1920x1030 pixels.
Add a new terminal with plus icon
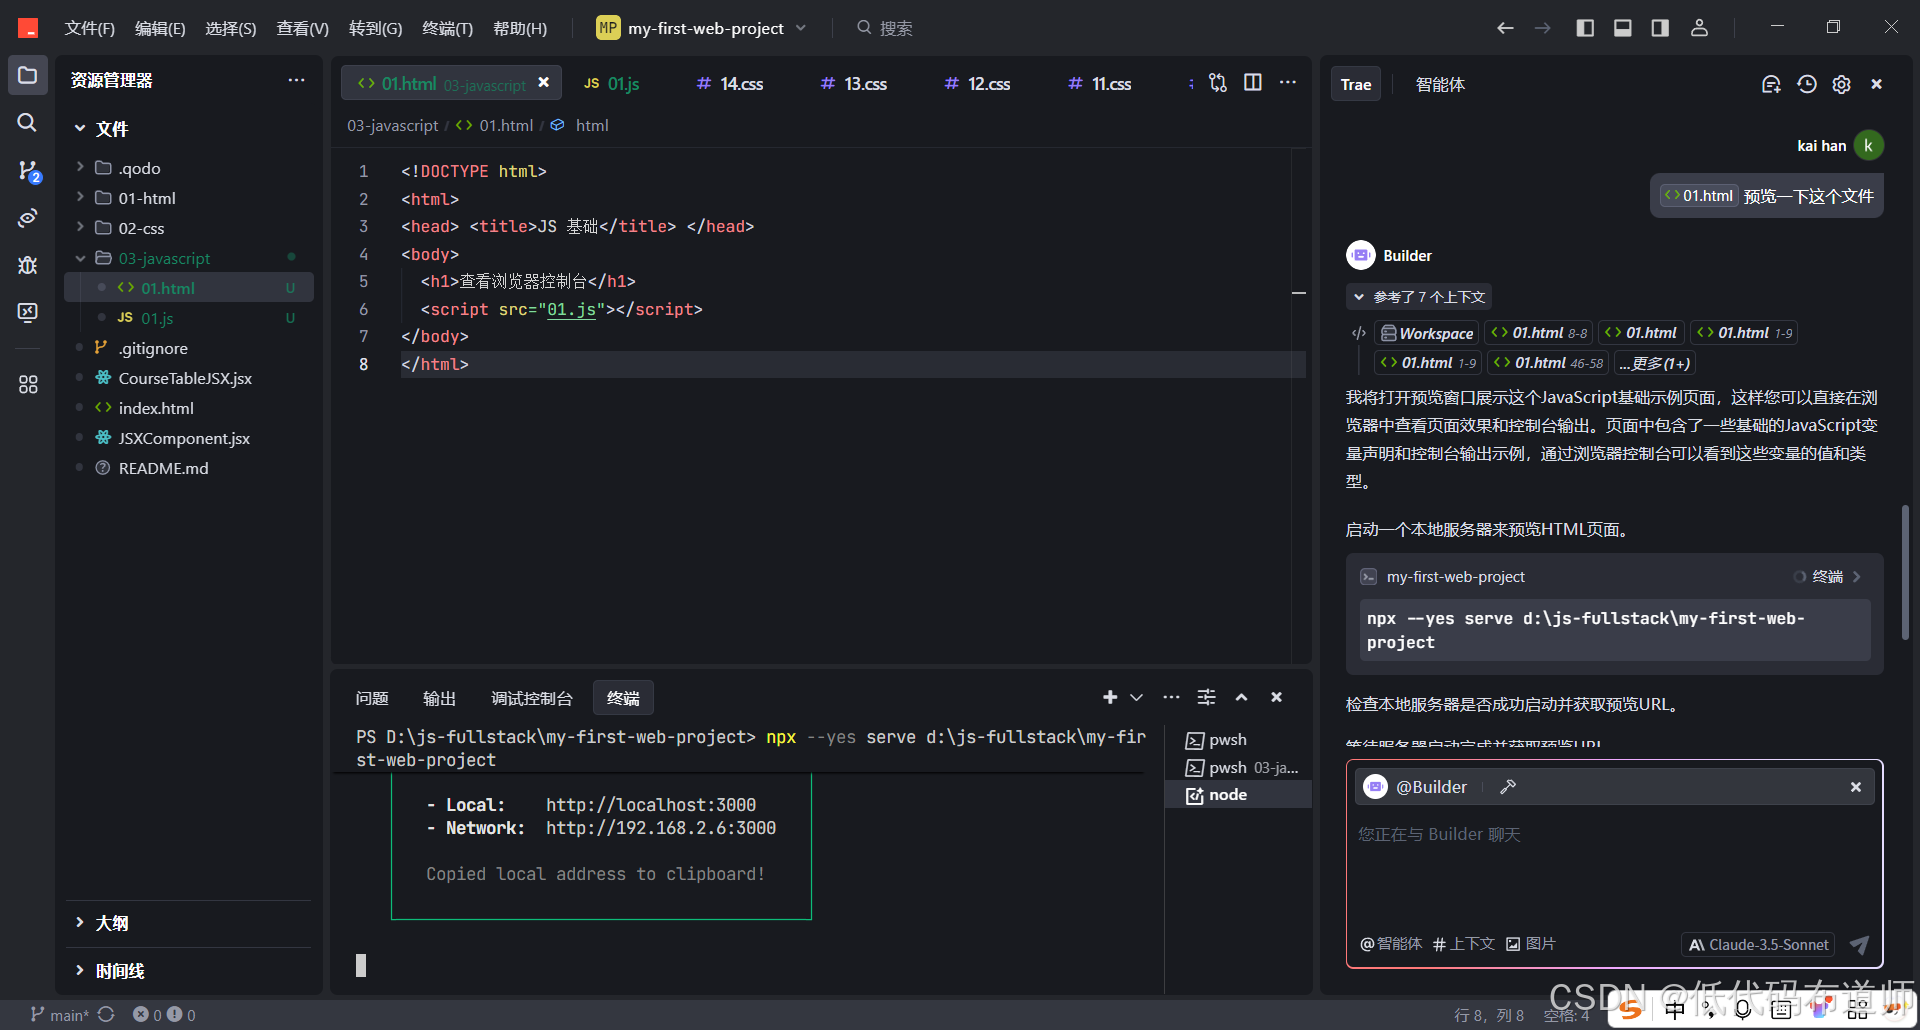point(1109,697)
